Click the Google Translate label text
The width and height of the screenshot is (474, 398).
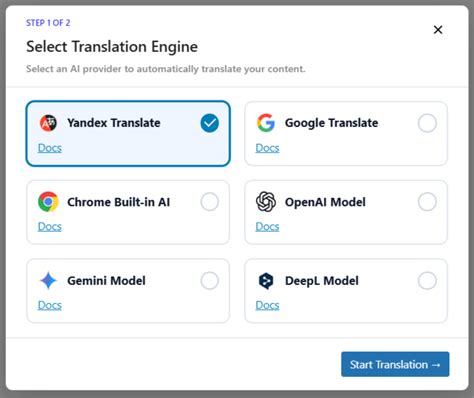[x=331, y=123]
